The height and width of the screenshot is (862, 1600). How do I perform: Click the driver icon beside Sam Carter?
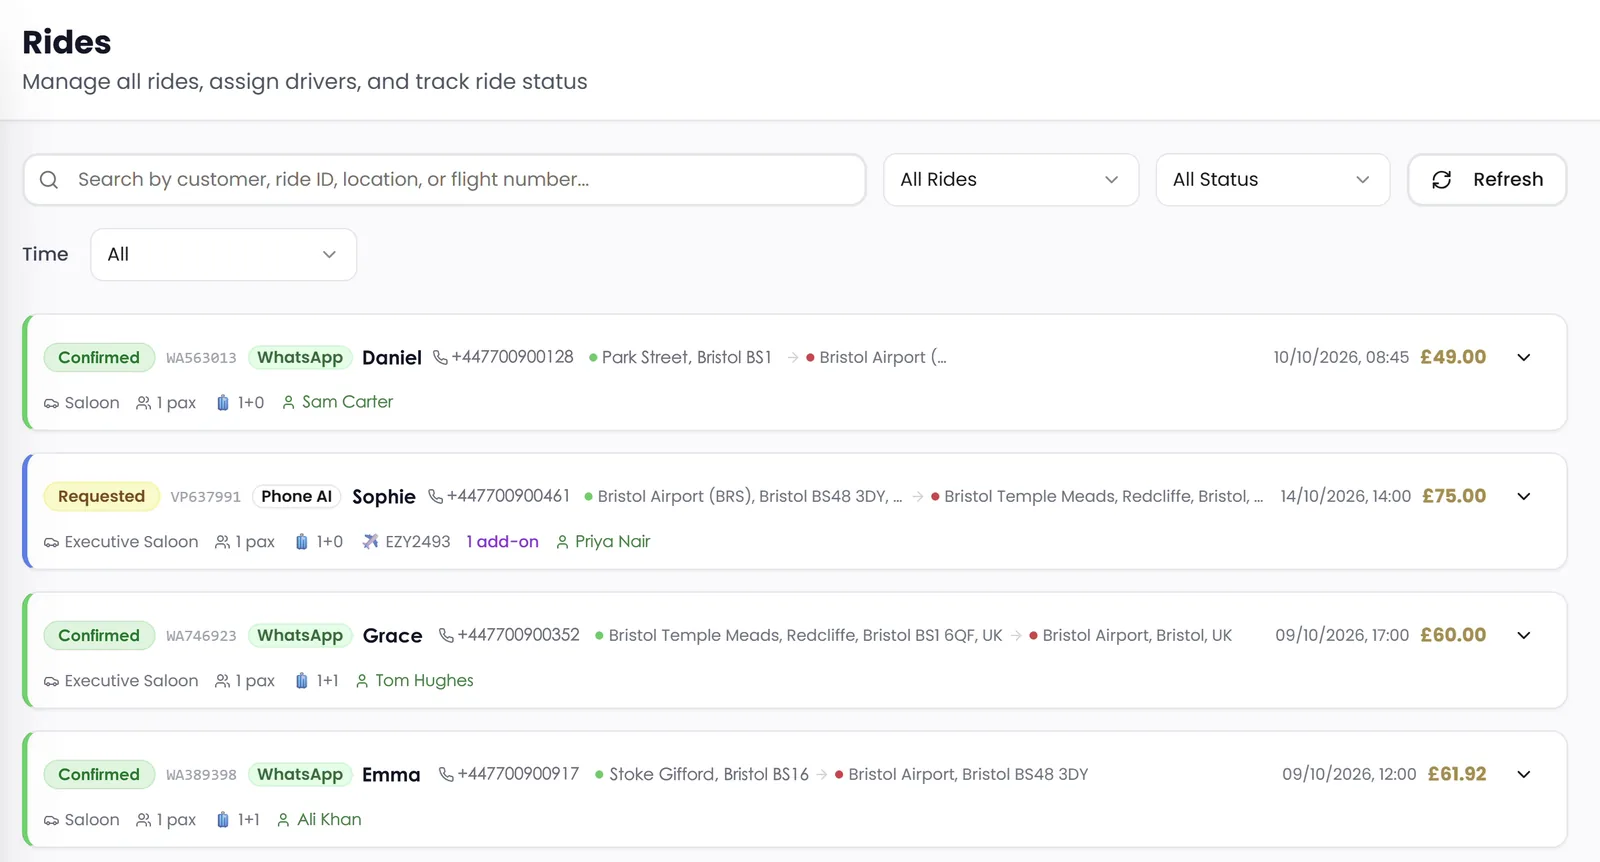(288, 403)
